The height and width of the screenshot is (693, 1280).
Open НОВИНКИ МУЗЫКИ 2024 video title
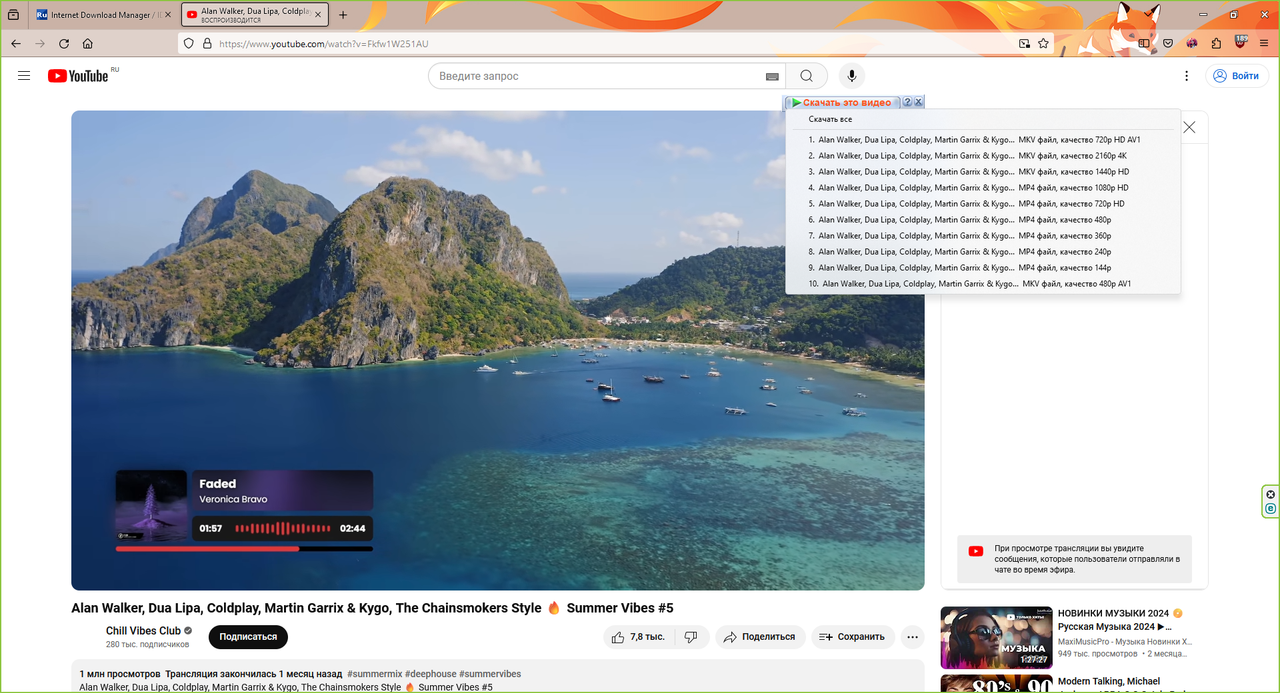(1120, 620)
